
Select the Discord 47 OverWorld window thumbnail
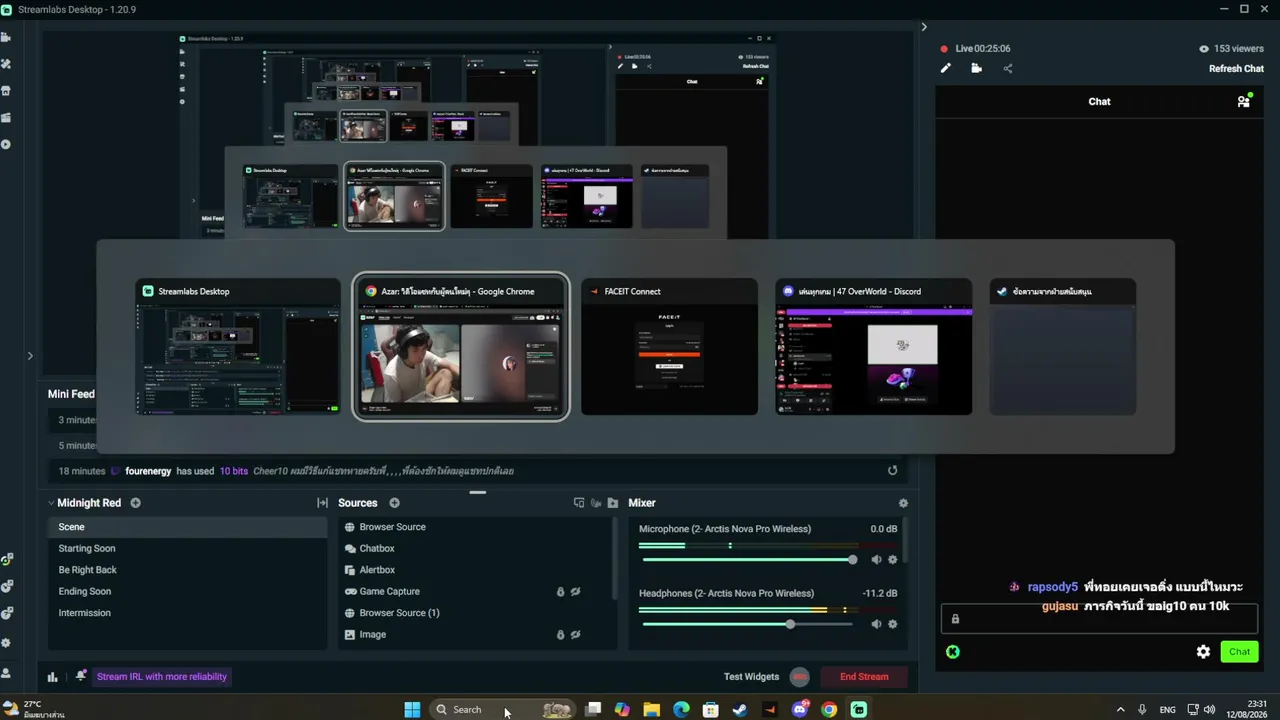click(873, 347)
